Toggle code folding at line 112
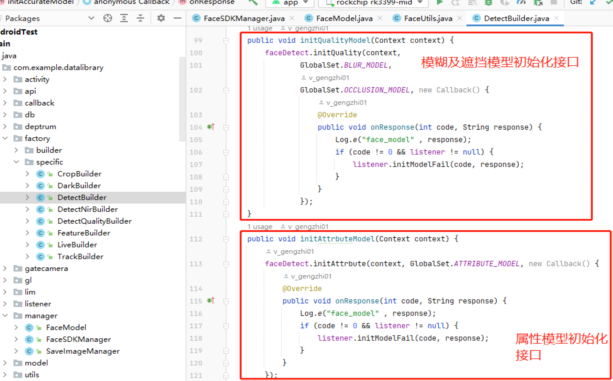This screenshot has width=613, height=381. 226,239
